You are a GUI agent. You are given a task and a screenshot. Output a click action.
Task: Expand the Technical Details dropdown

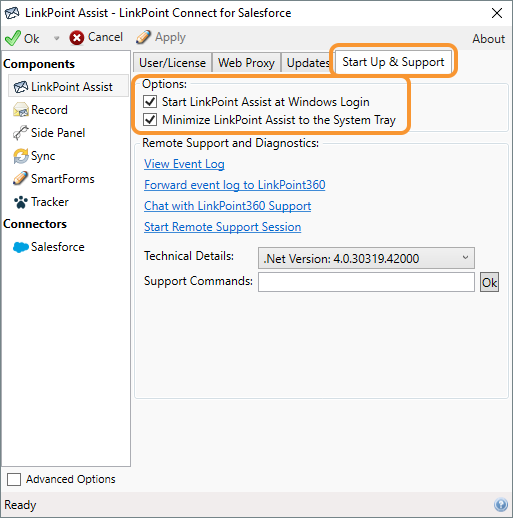click(x=366, y=258)
